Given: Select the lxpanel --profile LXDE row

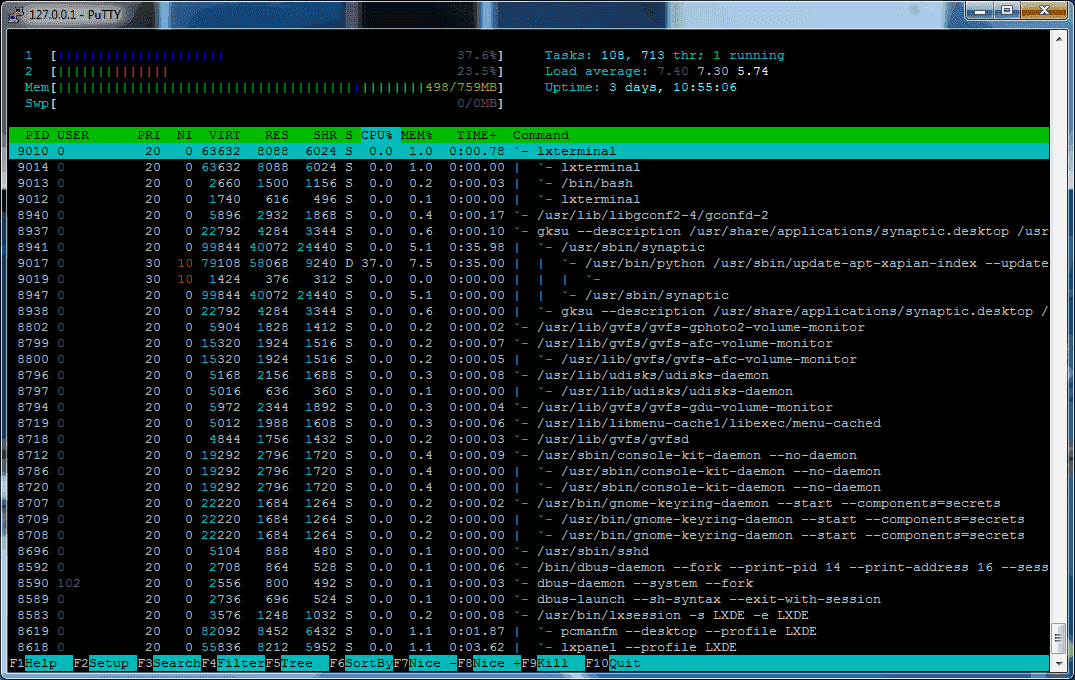Looking at the screenshot, I should (529, 647).
